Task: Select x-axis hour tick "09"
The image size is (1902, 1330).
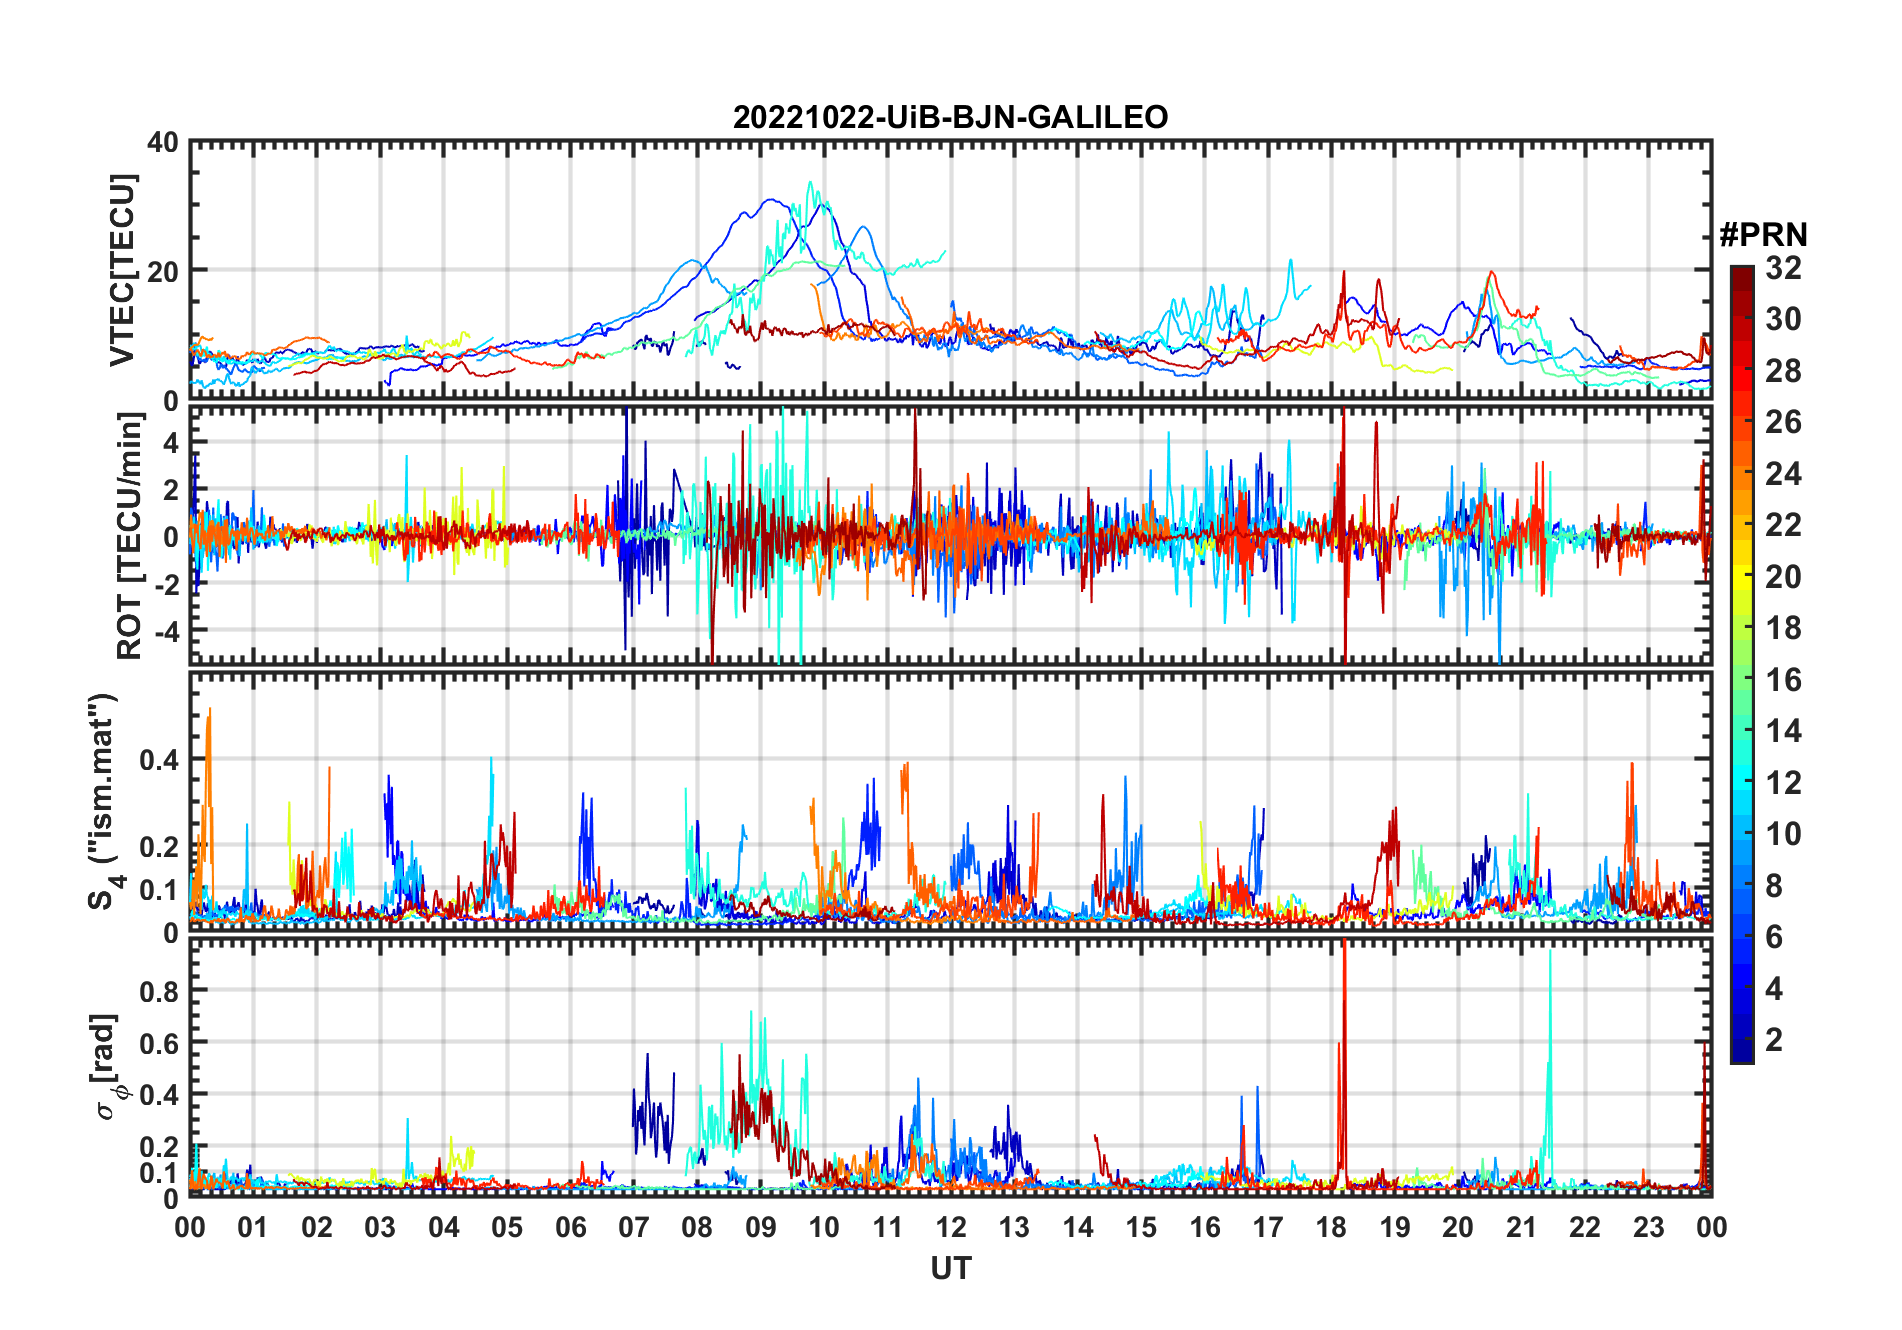Action: coord(761,1227)
